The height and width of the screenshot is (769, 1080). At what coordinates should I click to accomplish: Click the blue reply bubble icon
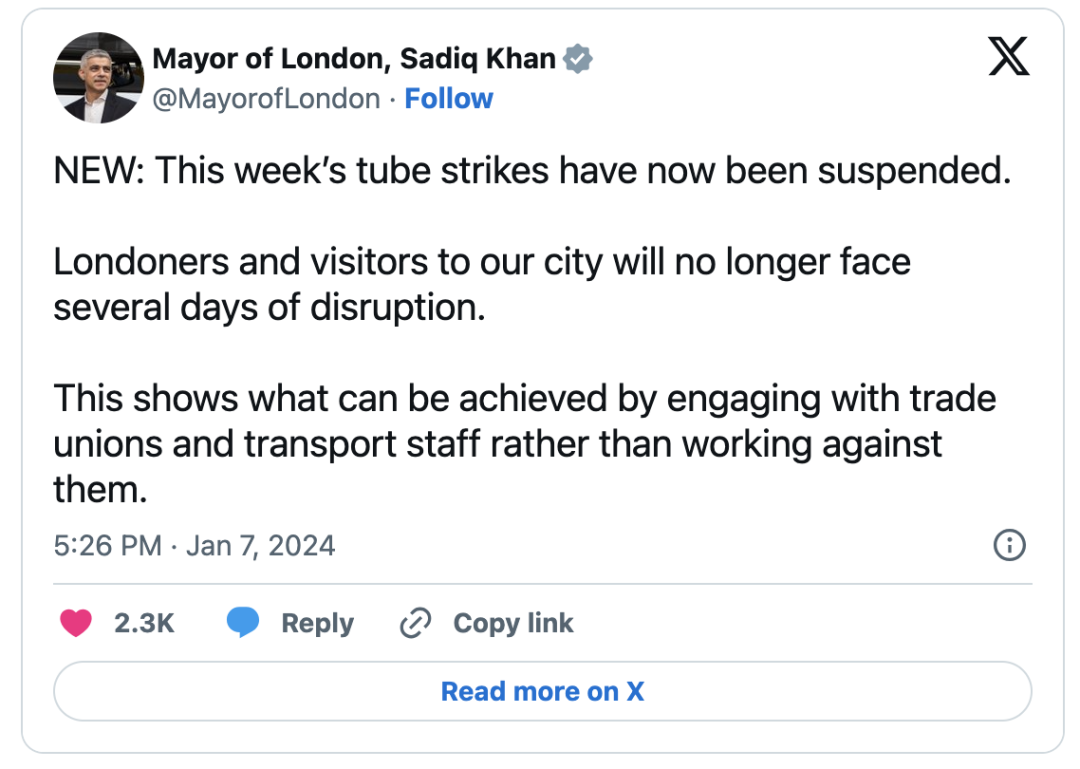243,623
